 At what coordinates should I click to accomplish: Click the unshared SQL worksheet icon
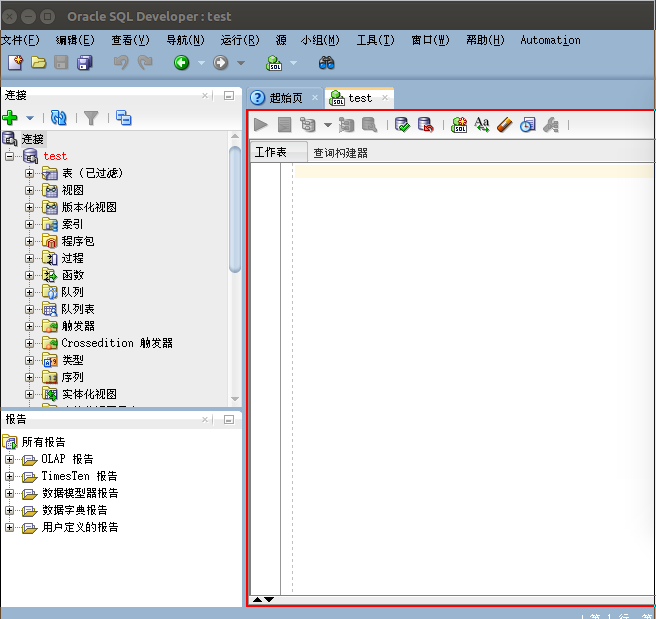(x=459, y=124)
